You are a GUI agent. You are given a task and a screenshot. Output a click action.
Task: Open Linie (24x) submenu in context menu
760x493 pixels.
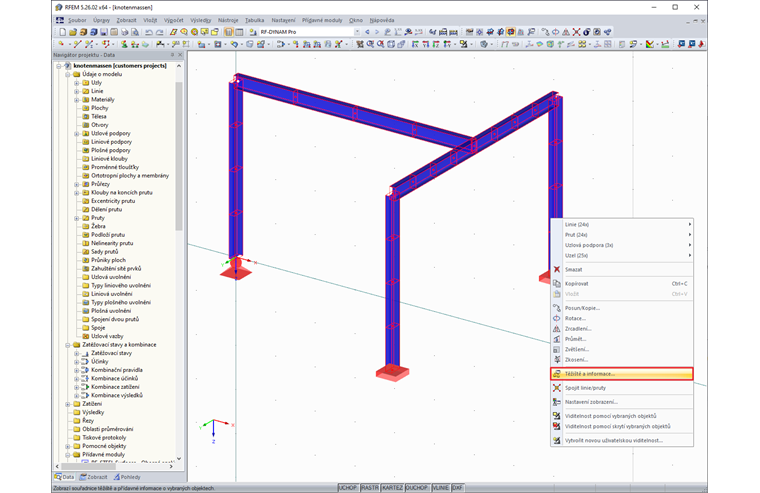tap(621, 224)
